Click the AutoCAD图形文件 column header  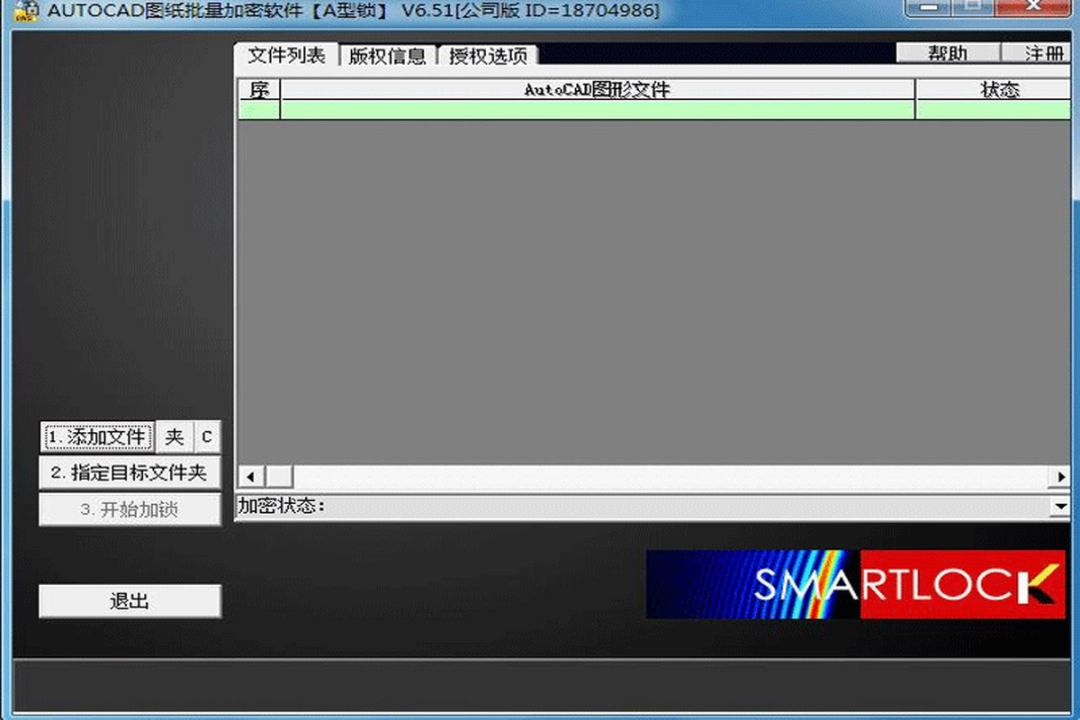pos(597,90)
